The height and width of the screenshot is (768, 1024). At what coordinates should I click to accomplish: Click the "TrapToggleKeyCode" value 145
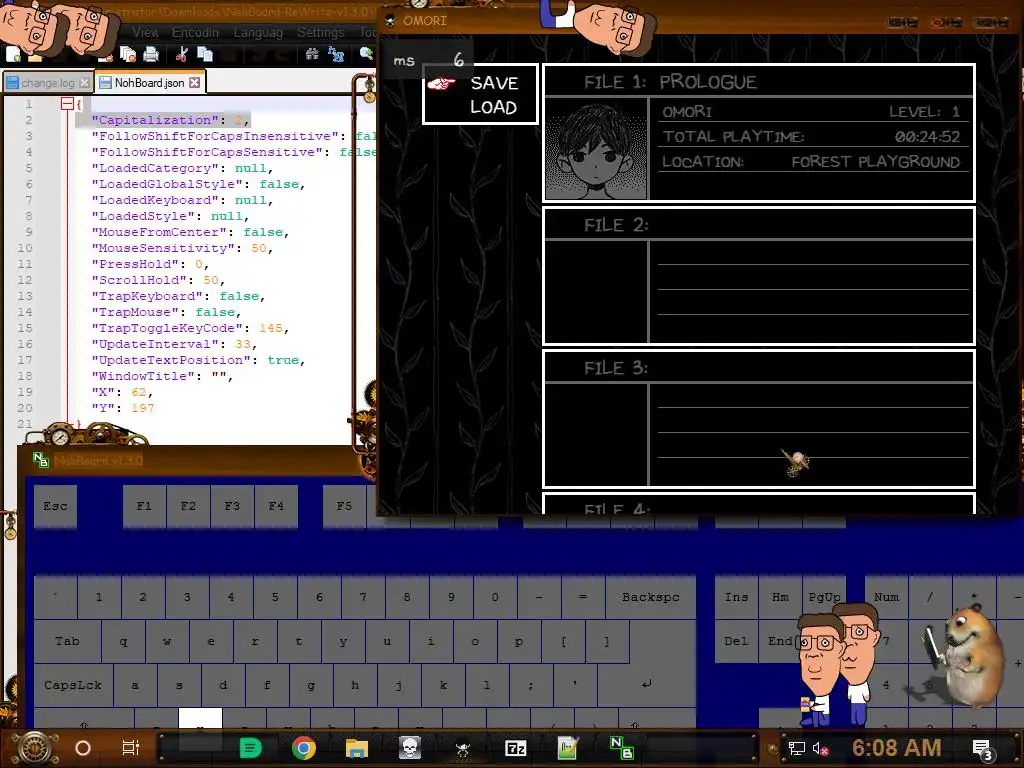click(270, 328)
